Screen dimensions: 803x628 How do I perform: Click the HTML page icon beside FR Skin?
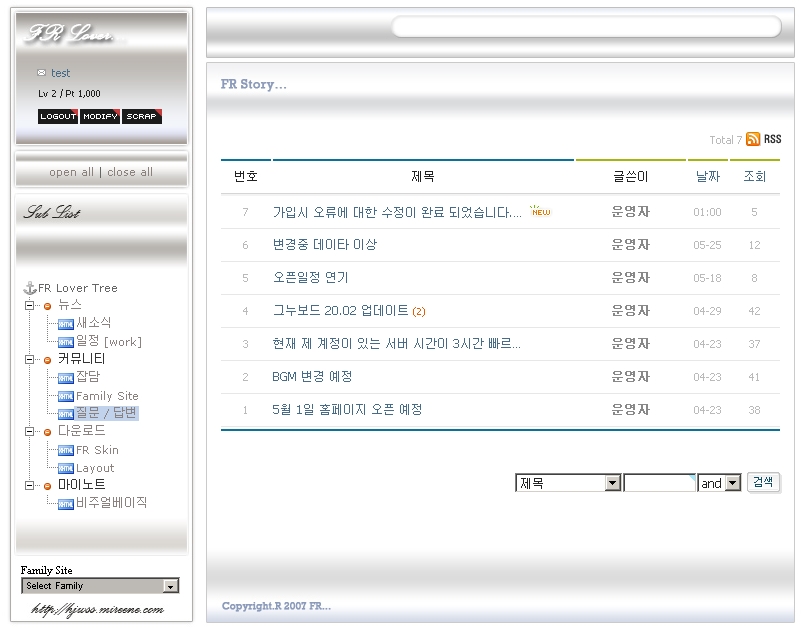tap(66, 450)
